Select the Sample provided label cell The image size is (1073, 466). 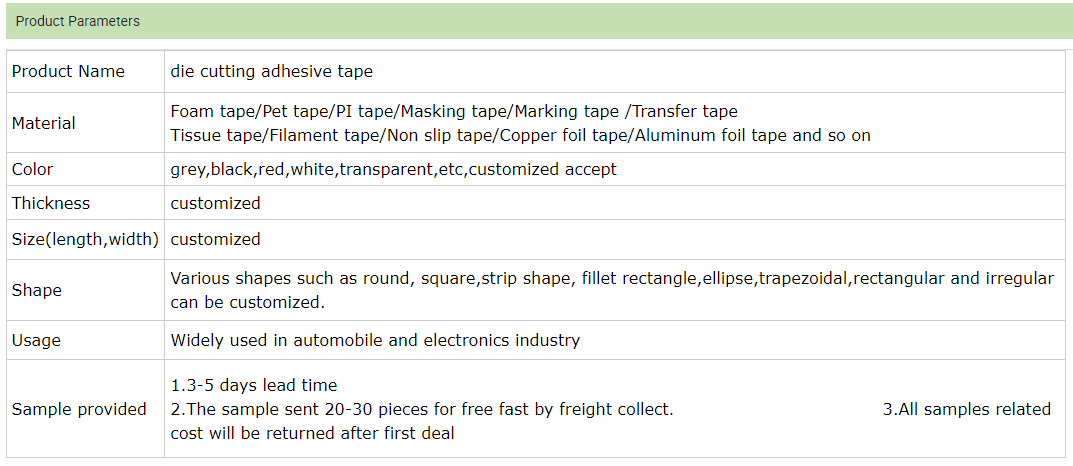(x=79, y=409)
